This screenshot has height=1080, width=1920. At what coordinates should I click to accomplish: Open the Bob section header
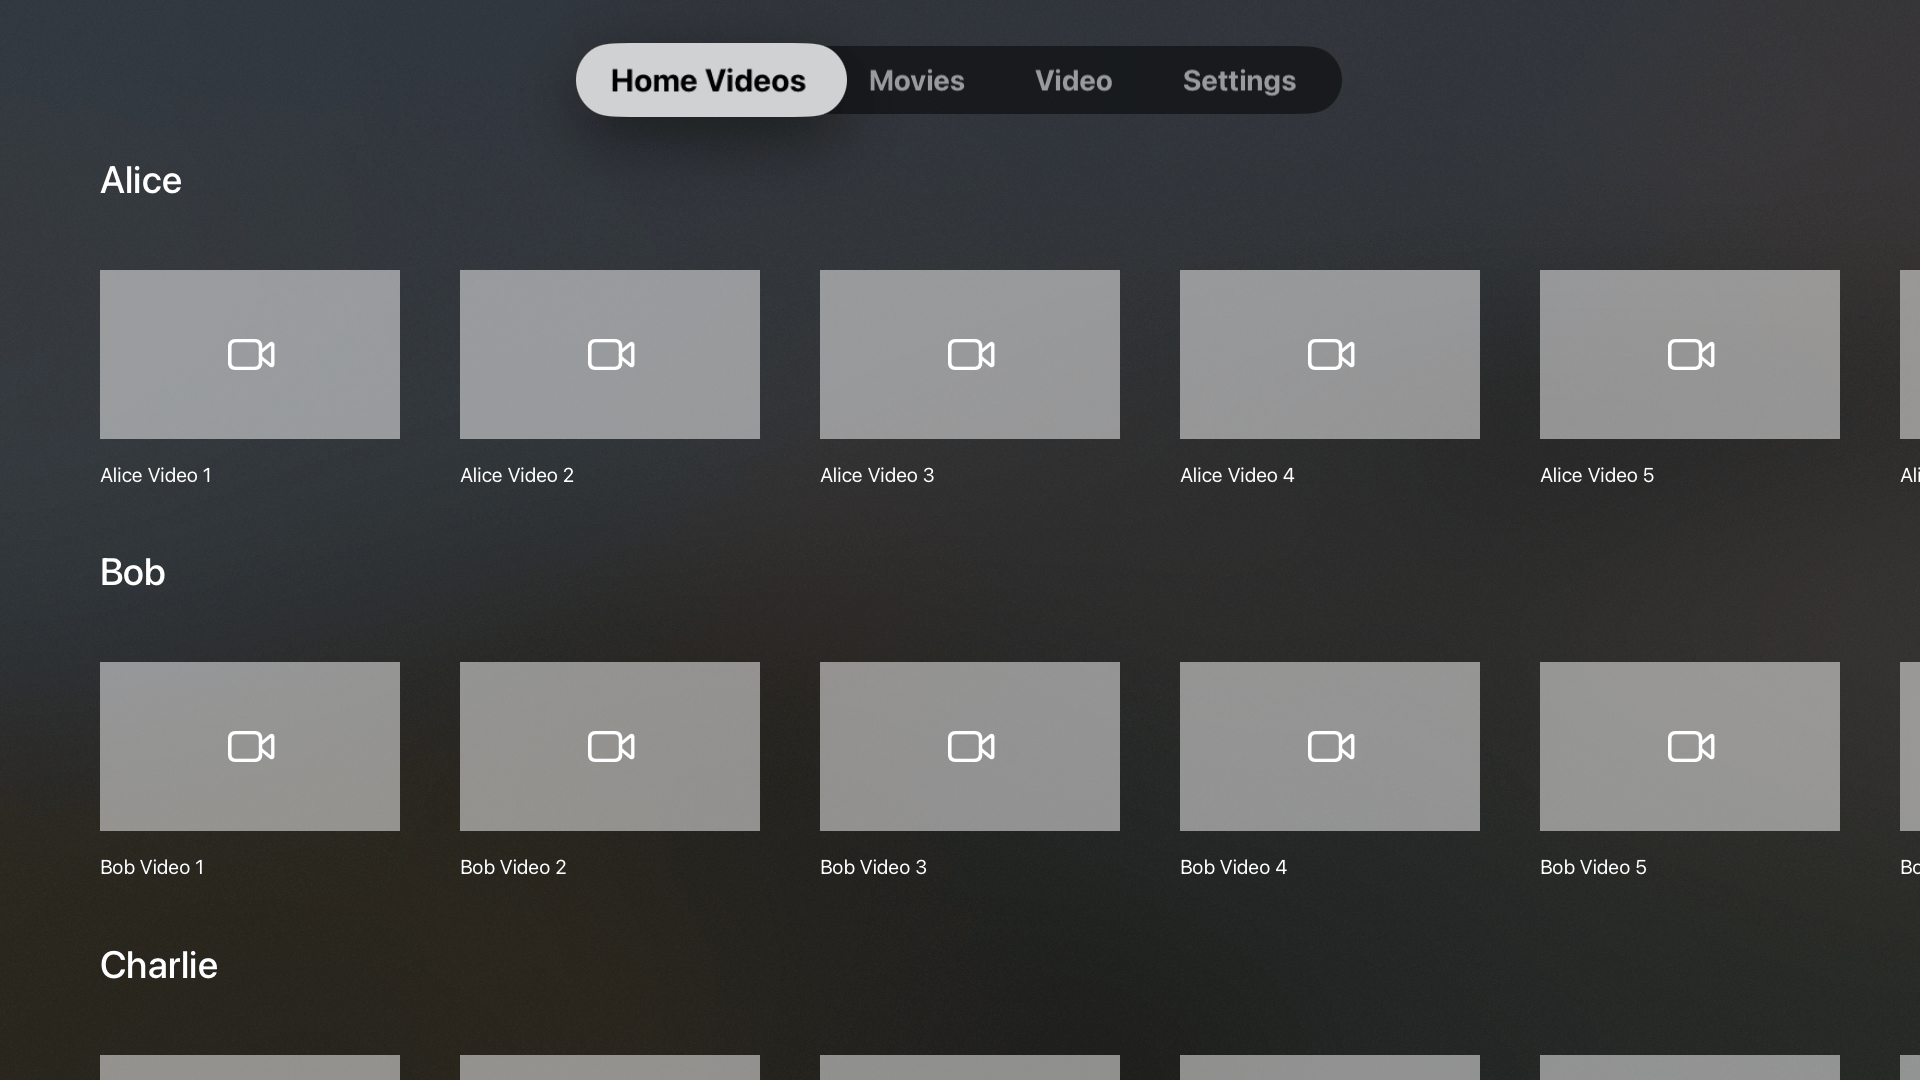(132, 572)
